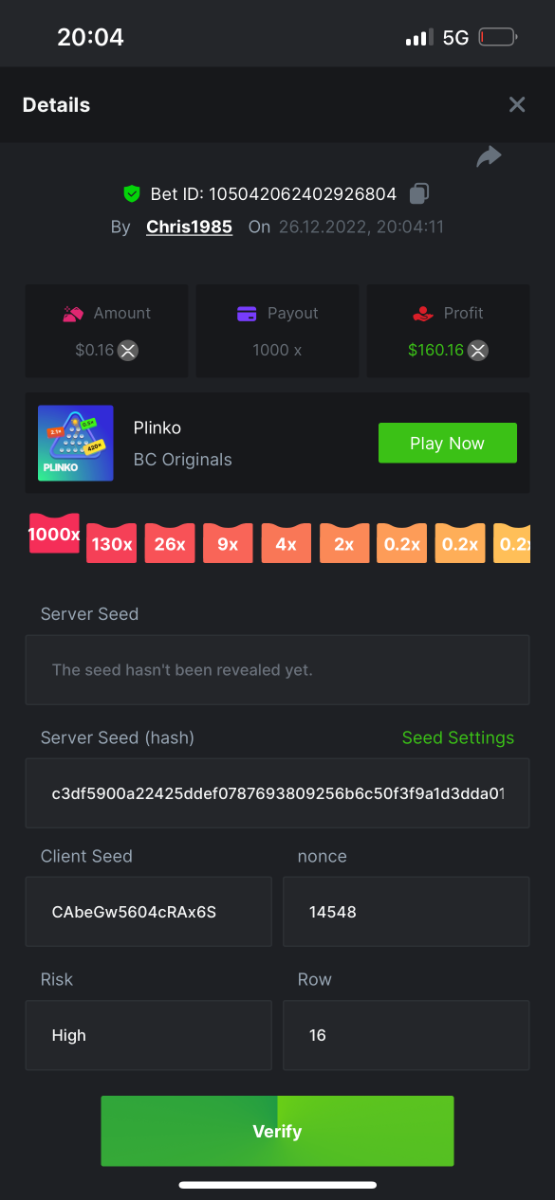Select the 1000x multiplier chip
This screenshot has height=1200, width=555.
click(x=54, y=534)
